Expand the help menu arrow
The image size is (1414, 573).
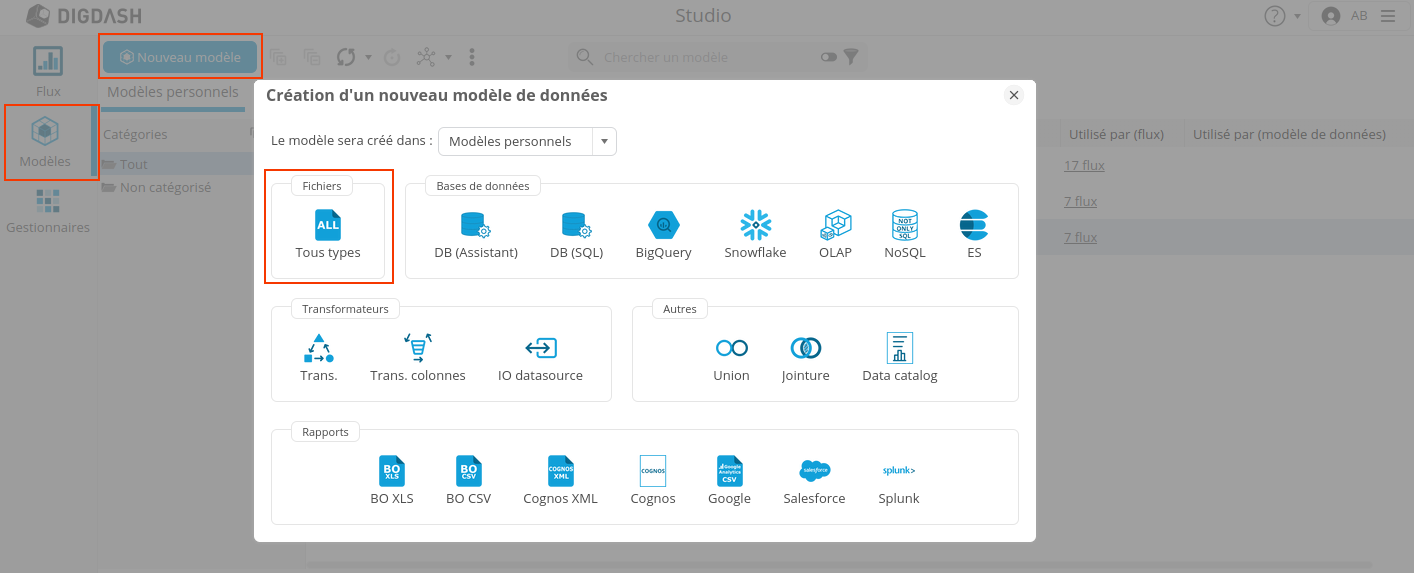click(x=1298, y=17)
